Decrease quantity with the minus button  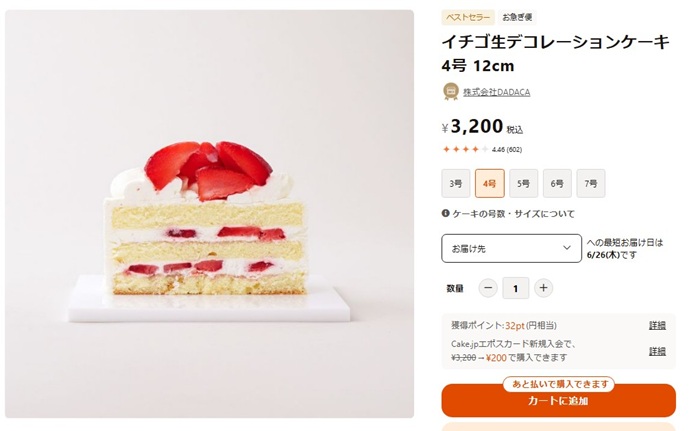[488, 288]
